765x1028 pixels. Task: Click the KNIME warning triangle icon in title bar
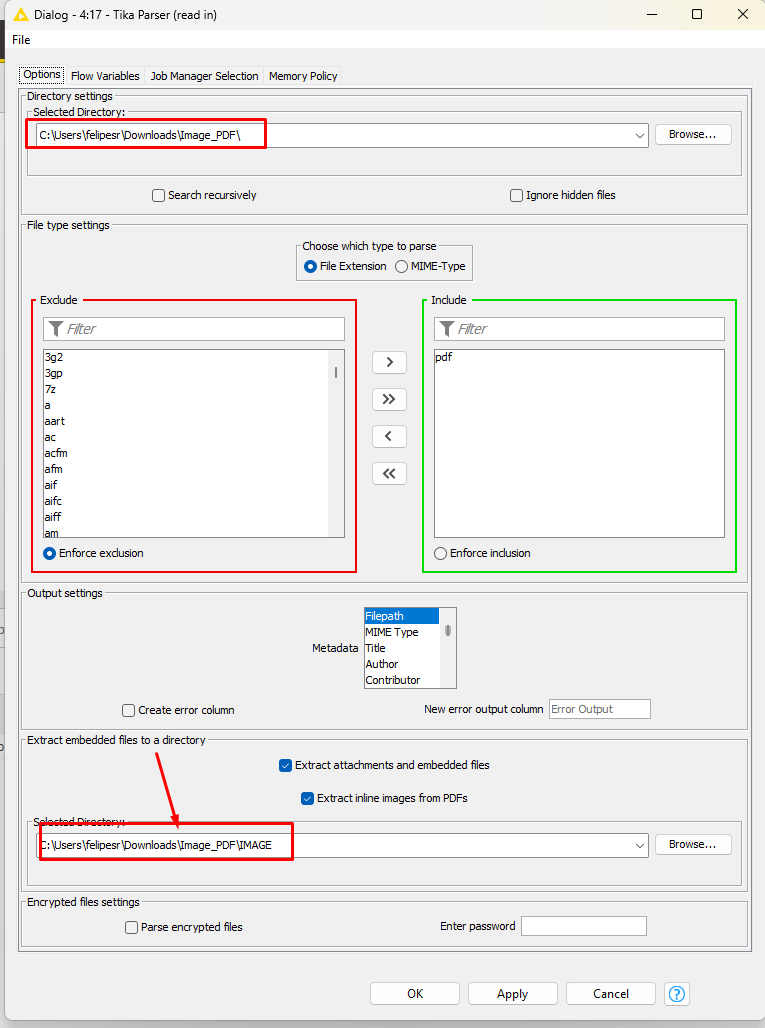click(19, 14)
